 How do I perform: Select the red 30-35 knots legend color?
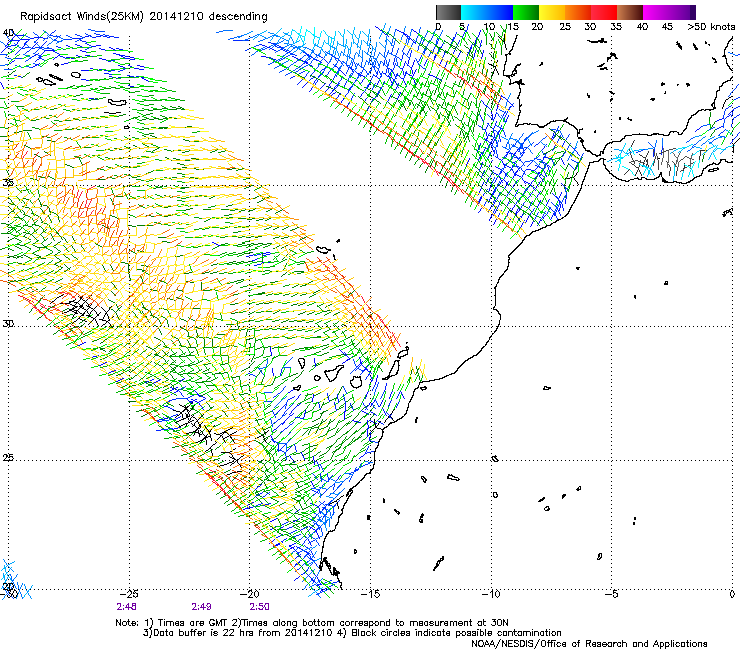tap(604, 12)
